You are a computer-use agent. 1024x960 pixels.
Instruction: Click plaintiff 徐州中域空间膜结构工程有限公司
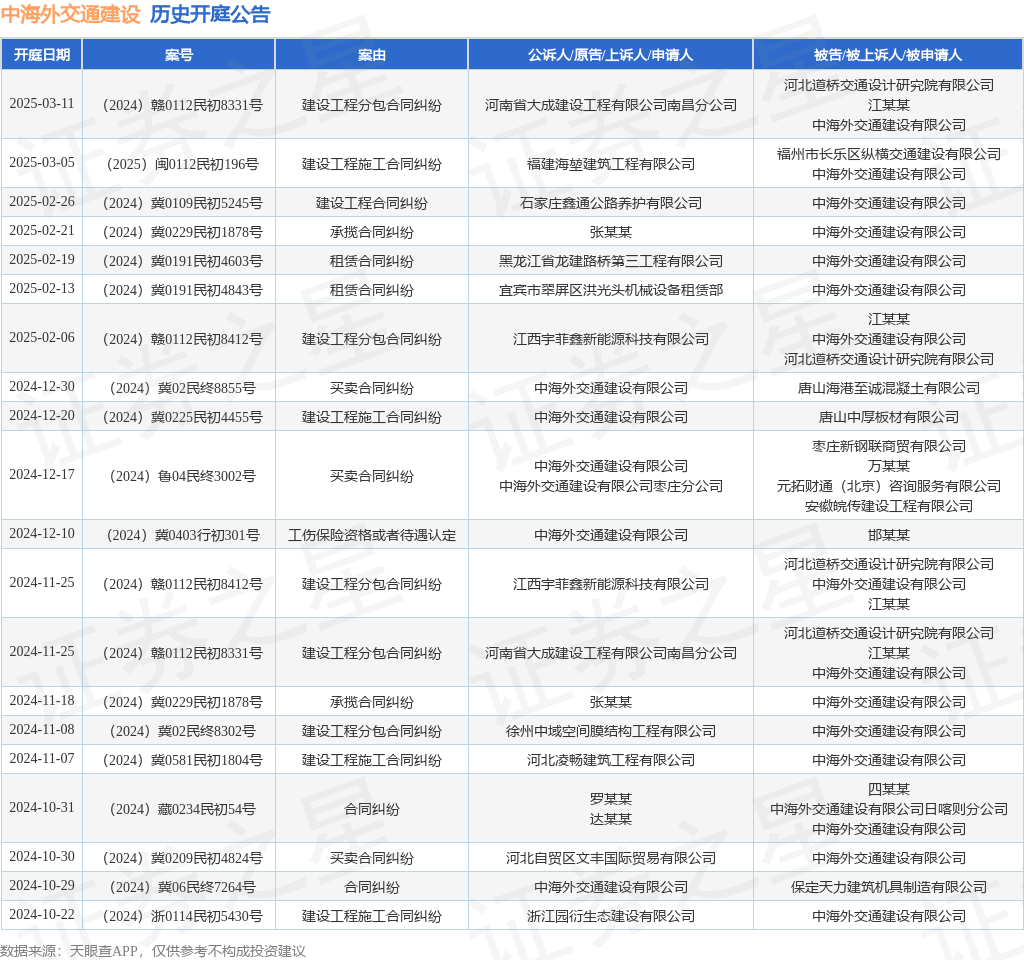[611, 731]
